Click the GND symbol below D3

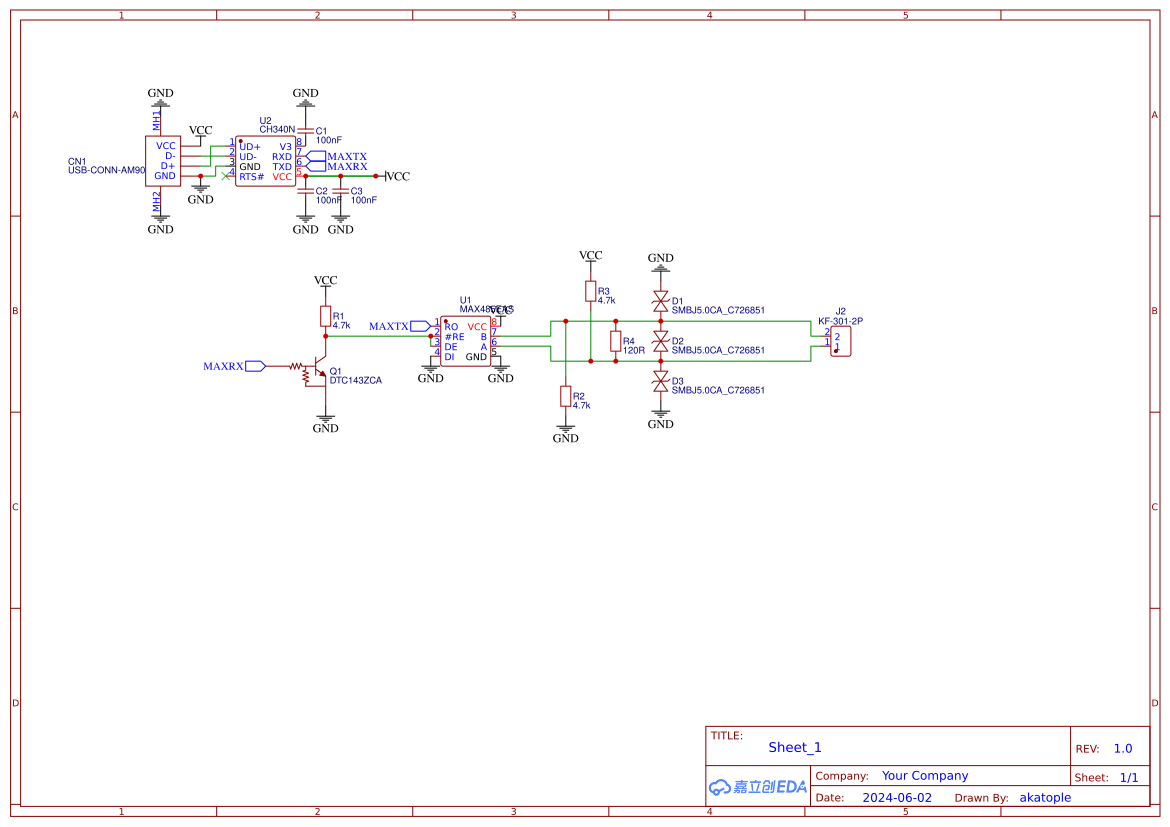tap(660, 419)
